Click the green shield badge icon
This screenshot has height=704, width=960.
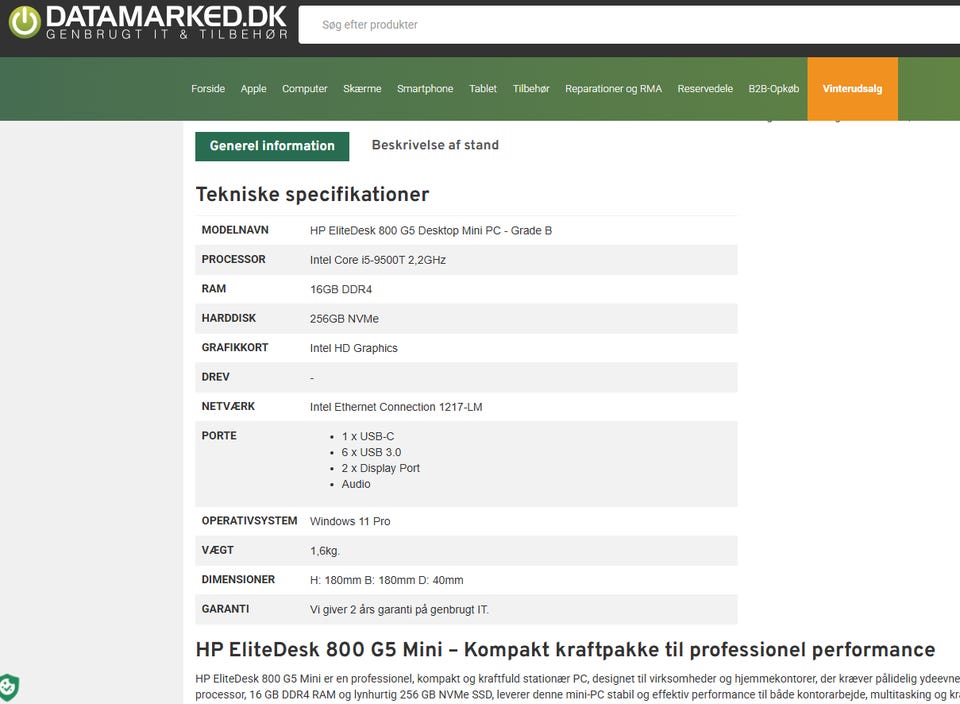click(x=9, y=687)
